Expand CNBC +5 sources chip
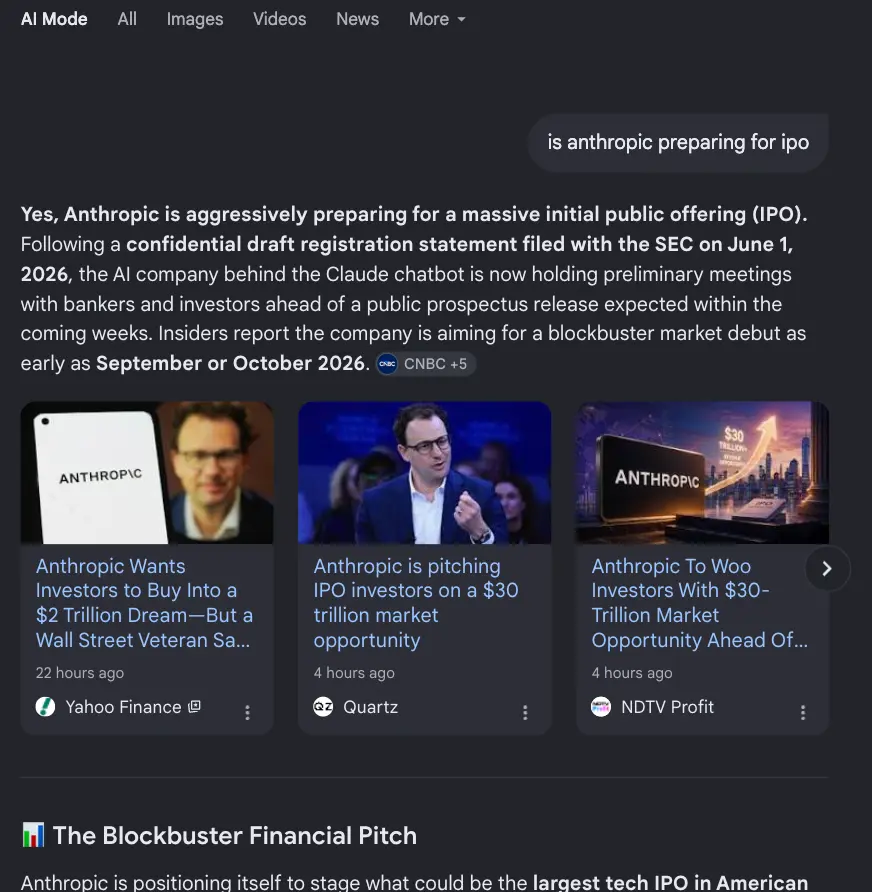872x892 pixels. (425, 364)
